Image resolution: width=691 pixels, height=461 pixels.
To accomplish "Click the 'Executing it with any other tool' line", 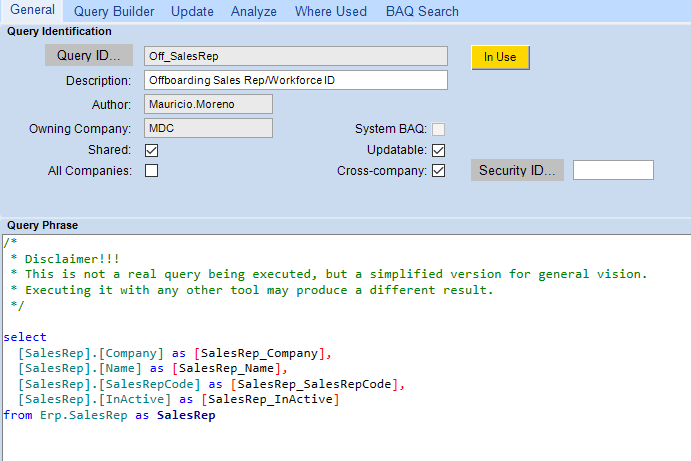I will tap(252, 290).
